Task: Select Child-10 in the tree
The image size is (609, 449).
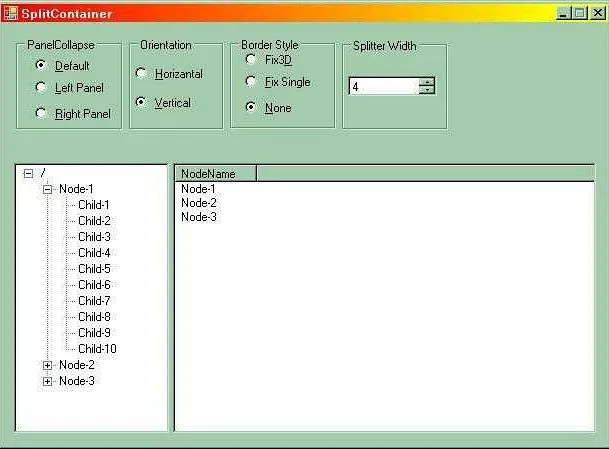Action: tap(97, 349)
